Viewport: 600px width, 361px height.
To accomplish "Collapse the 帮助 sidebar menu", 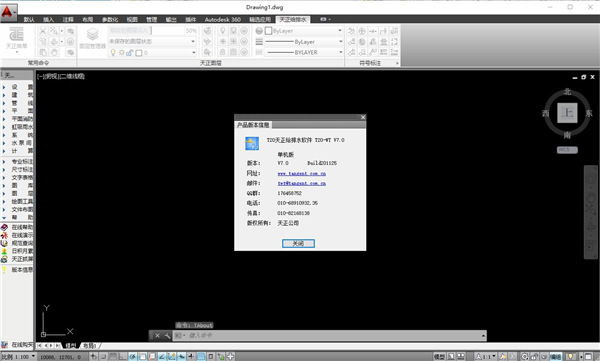I will click(17, 217).
